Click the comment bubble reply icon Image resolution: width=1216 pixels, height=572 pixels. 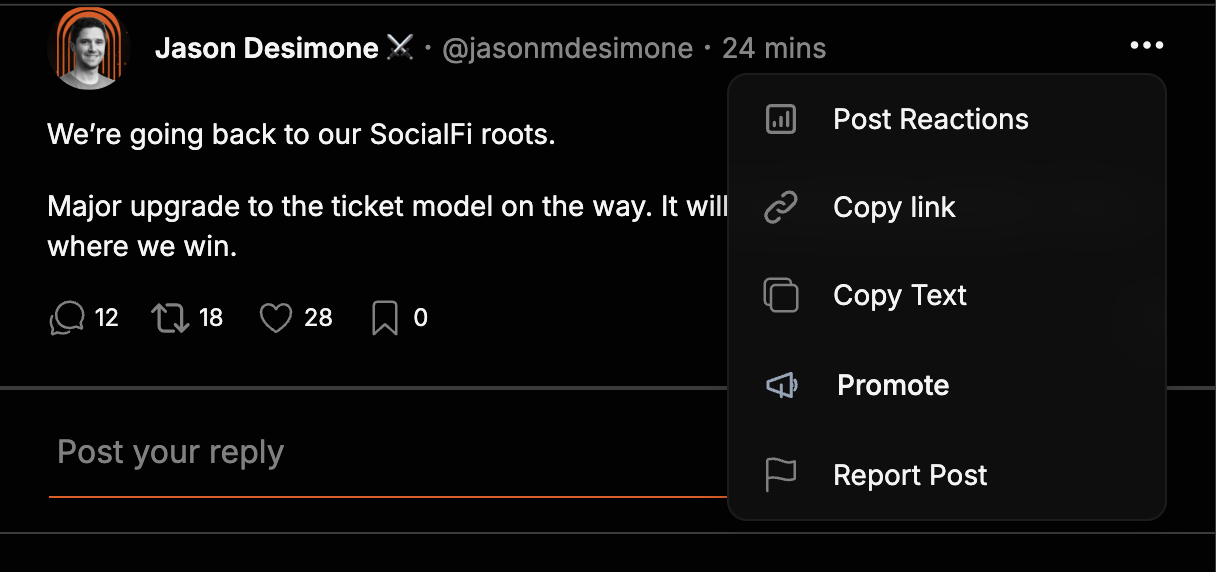pos(67,318)
